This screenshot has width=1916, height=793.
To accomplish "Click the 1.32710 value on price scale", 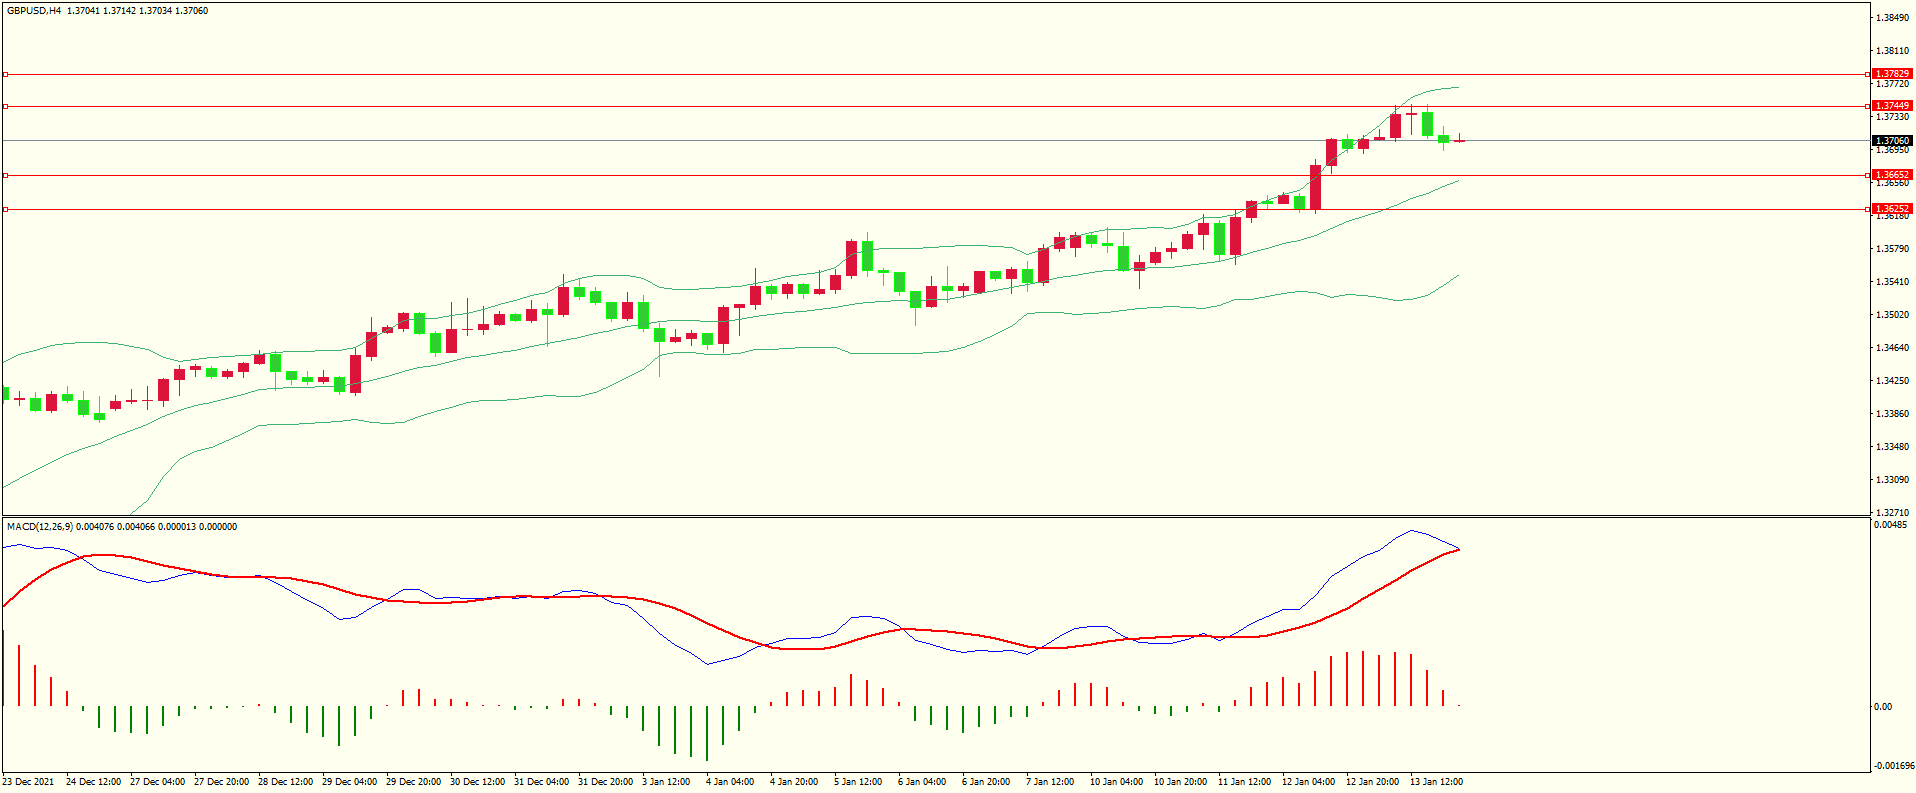I will pyautogui.click(x=1891, y=512).
